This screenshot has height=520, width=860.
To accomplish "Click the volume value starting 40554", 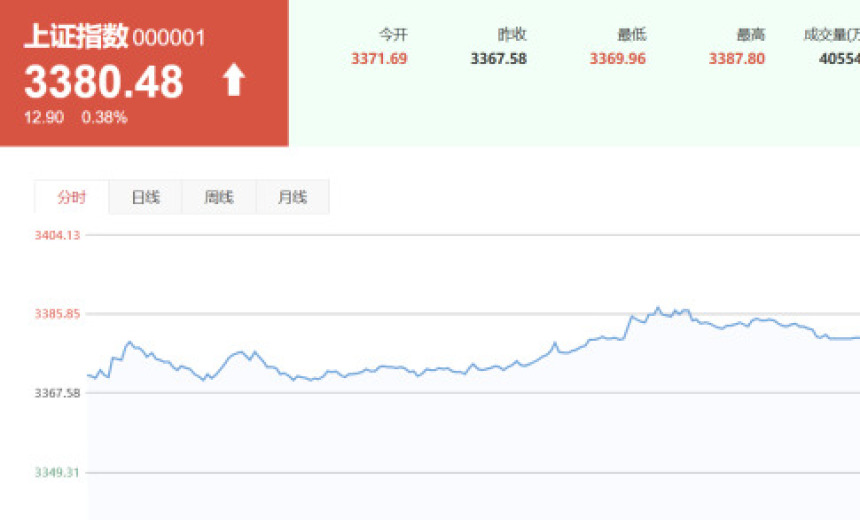I will click(839, 59).
